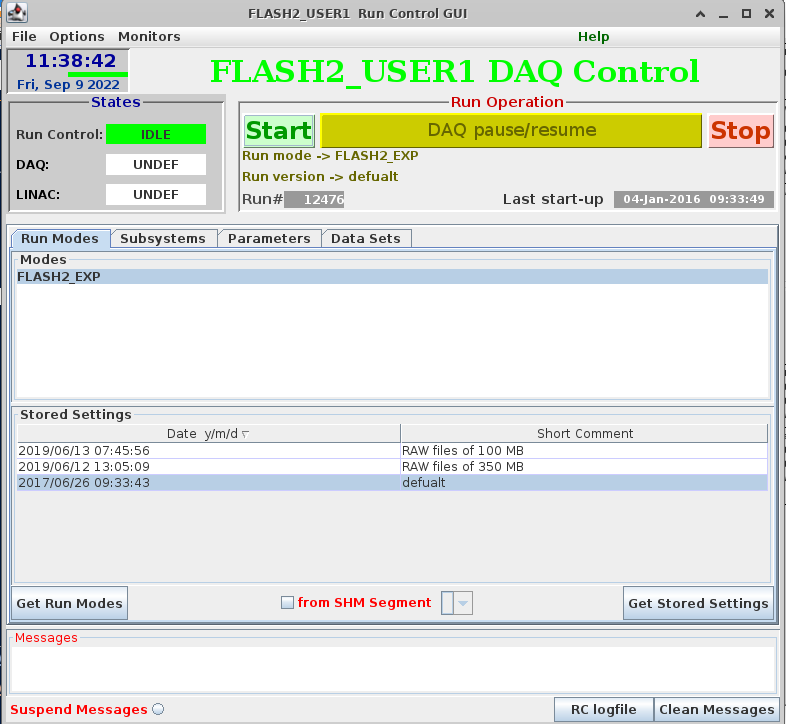Enable the from SHM Segment checkbox
Viewport: 786px width, 724px height.
288,603
